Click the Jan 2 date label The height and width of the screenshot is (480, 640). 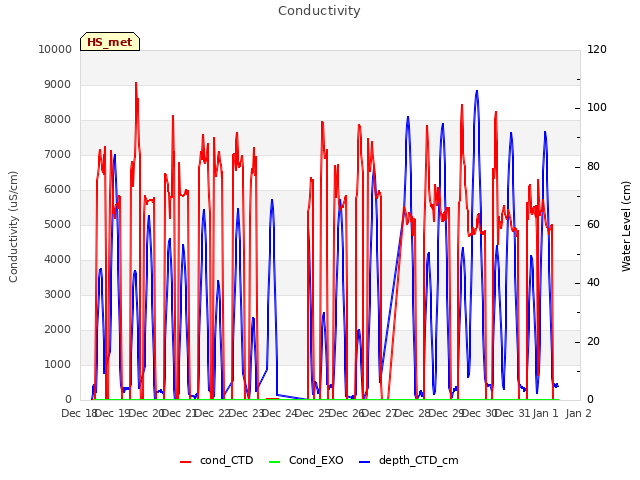pos(578,413)
